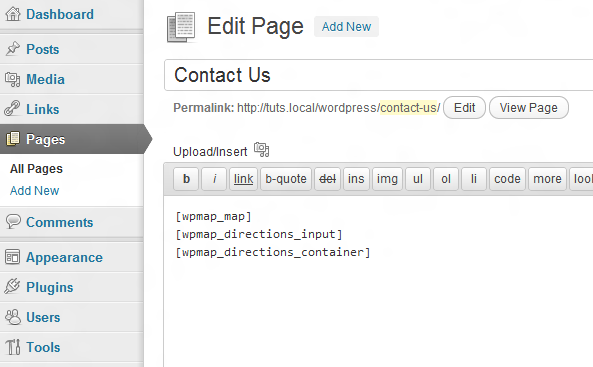Click the Contact Us title field
593x367 pixels.
pos(379,75)
